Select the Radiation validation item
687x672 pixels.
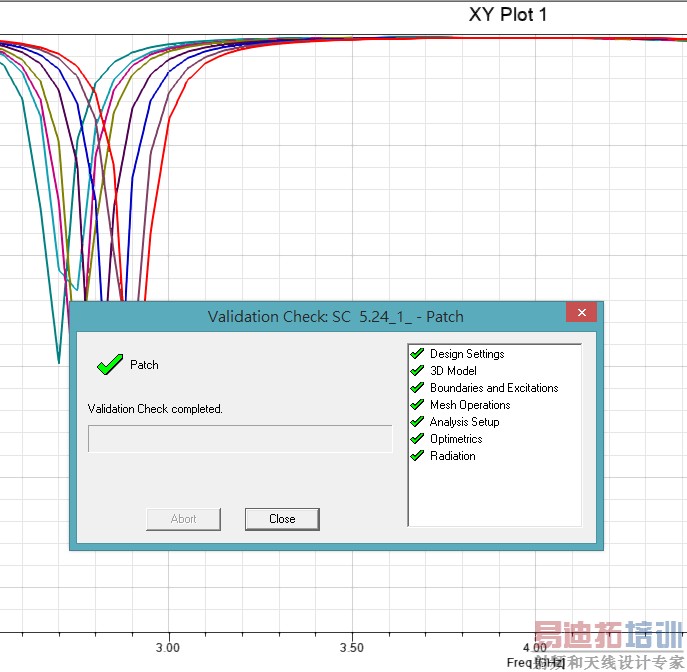click(x=453, y=456)
